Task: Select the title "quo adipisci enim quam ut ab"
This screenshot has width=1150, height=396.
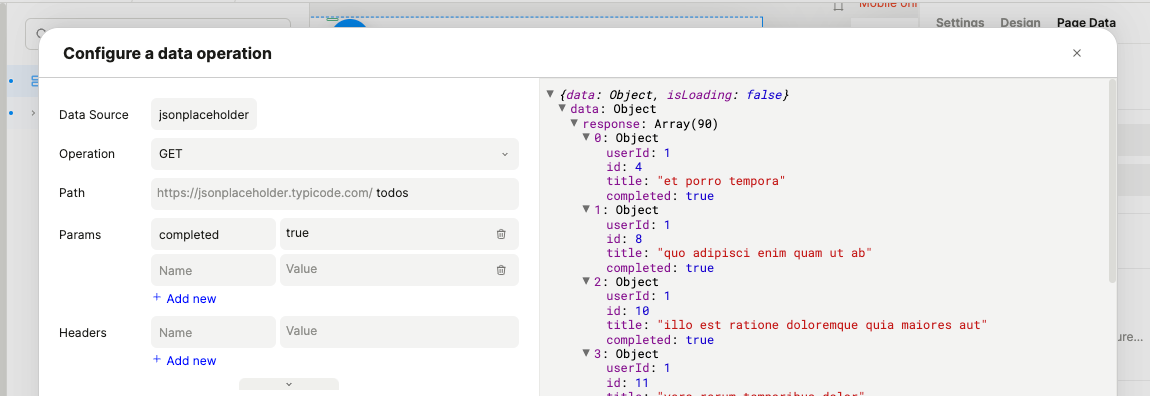Action: (765, 253)
